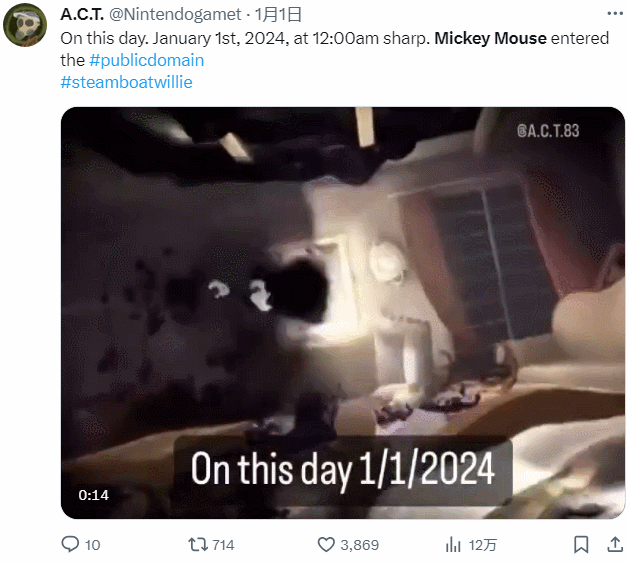Click the 10 replies count
Screen dimensions: 629x564
pos(92,545)
